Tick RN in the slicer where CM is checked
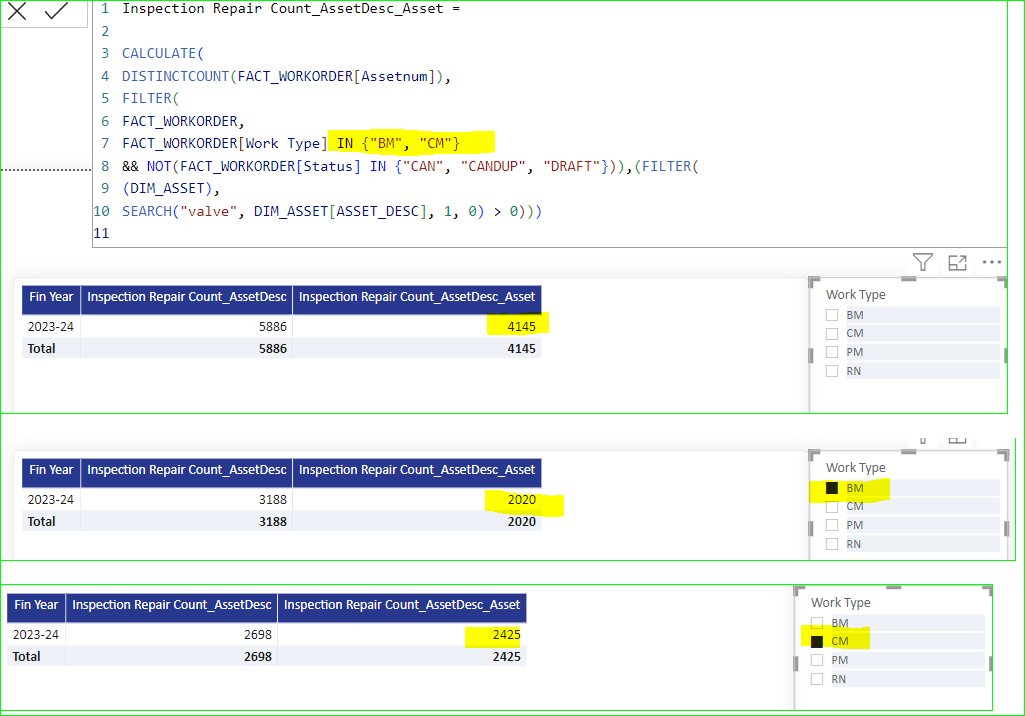Viewport: 1025px width, 716px height. click(816, 679)
